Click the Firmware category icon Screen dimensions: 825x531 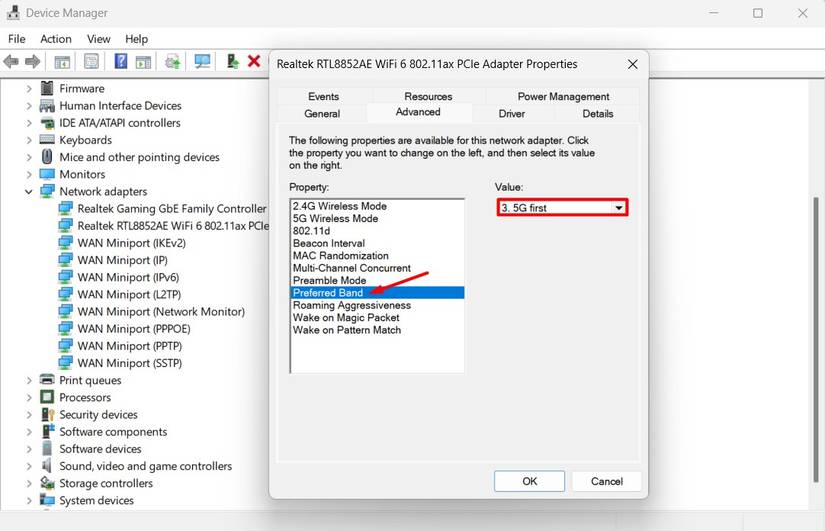coord(47,88)
